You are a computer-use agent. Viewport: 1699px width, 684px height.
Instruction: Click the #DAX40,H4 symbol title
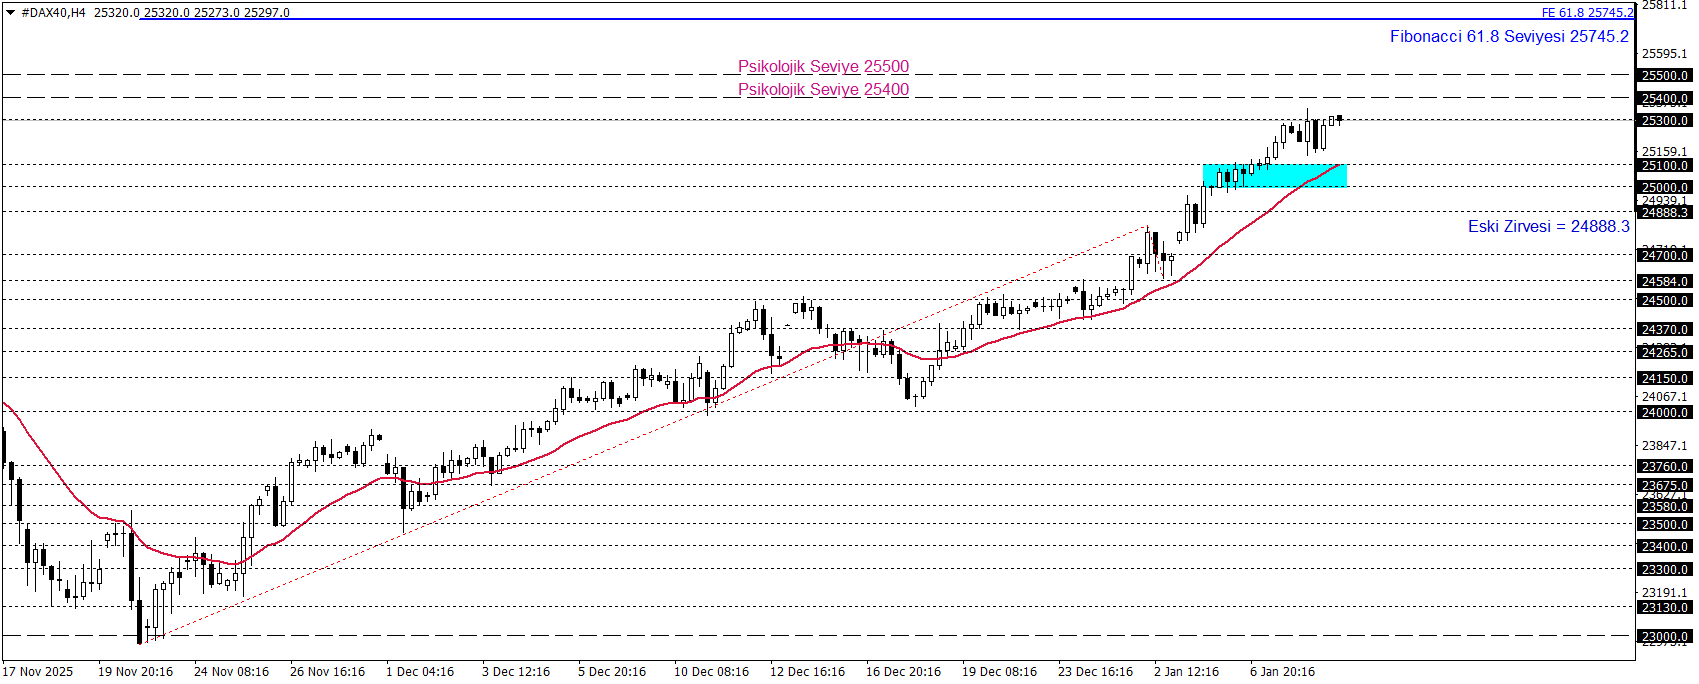[x=53, y=13]
